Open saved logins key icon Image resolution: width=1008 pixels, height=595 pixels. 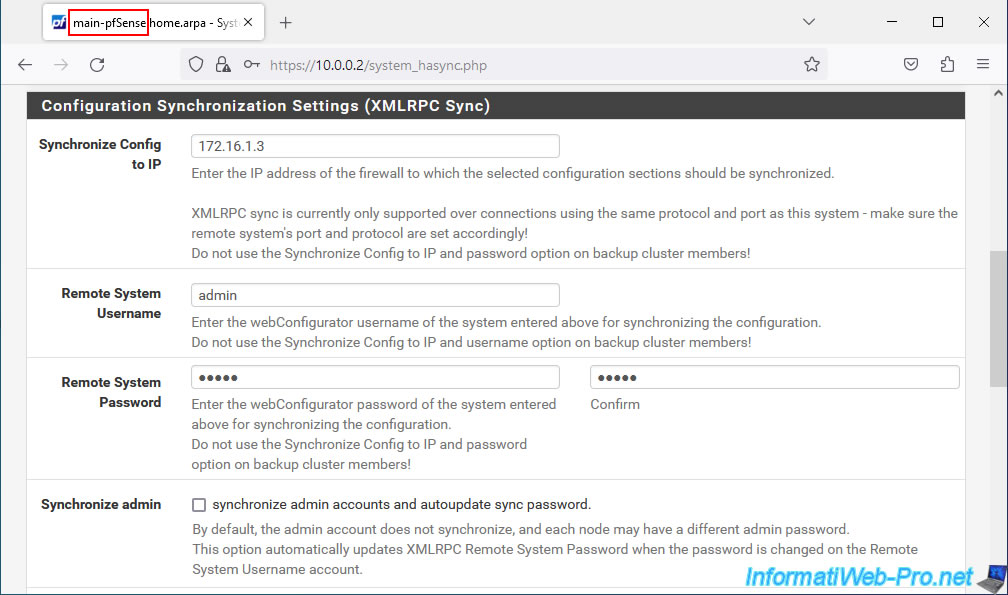pos(251,64)
